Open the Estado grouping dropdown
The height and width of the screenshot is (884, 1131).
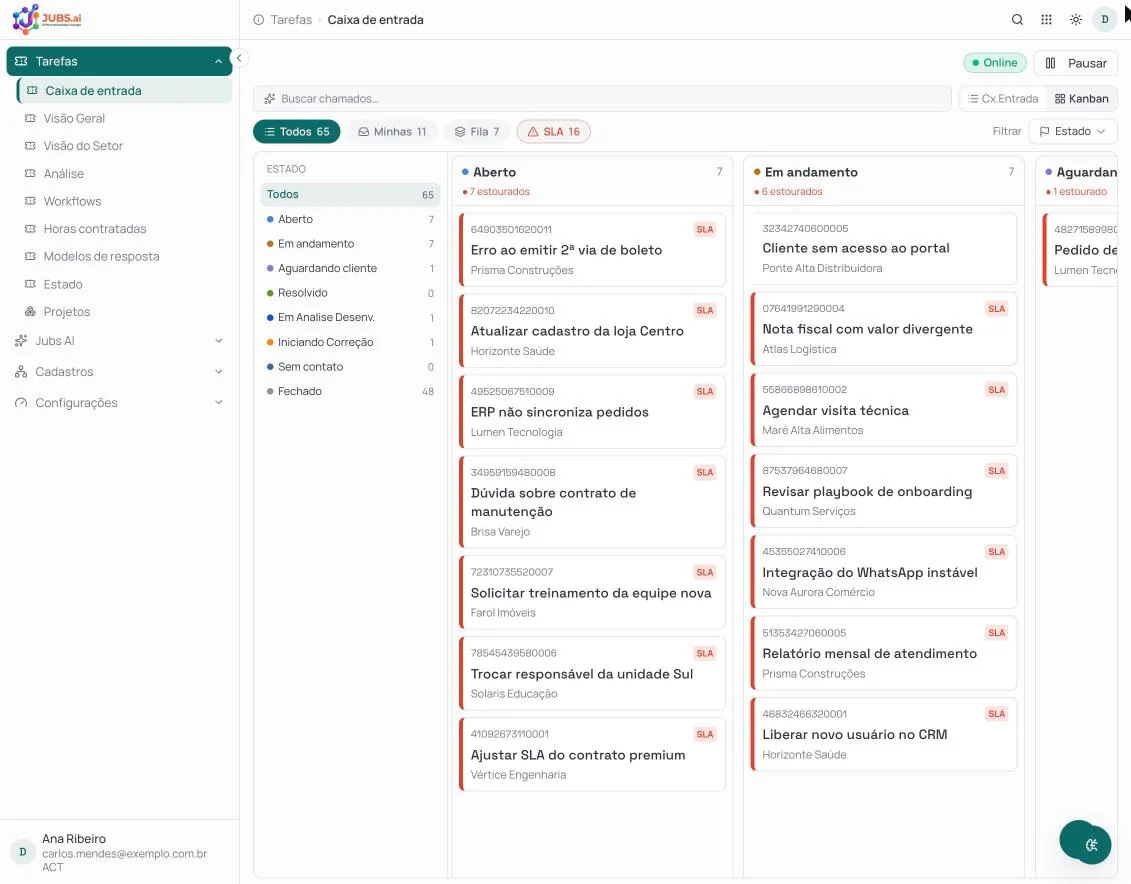[1073, 131]
